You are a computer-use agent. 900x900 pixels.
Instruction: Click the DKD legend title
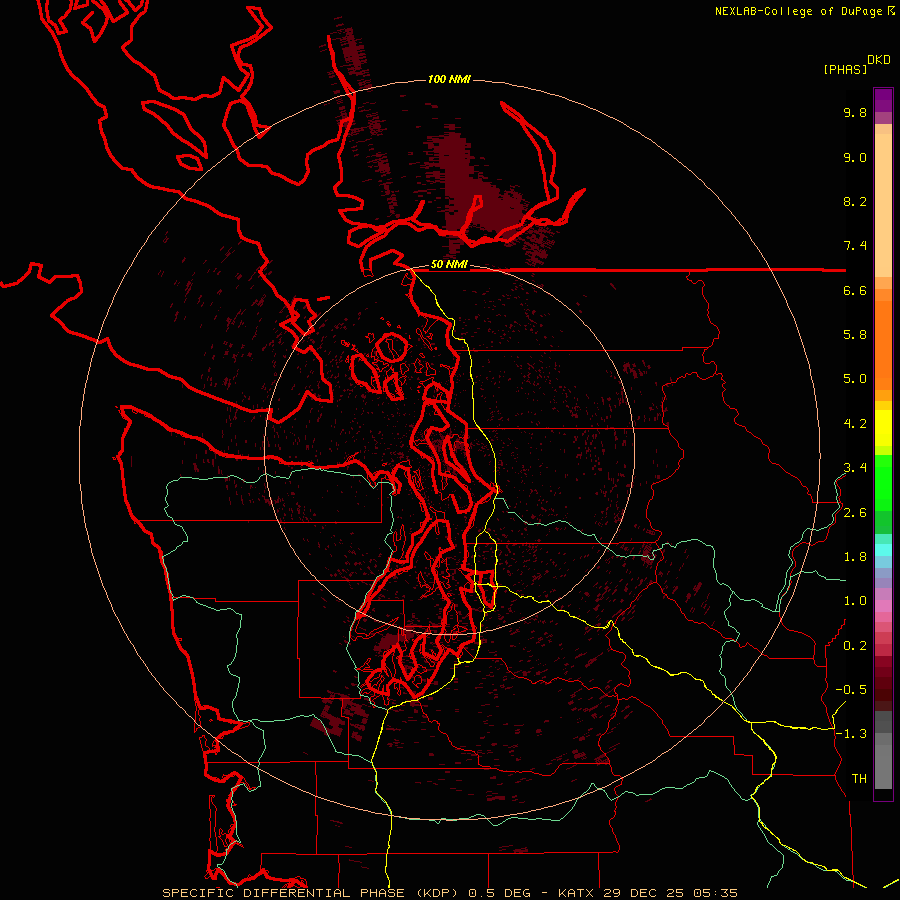pos(879,60)
